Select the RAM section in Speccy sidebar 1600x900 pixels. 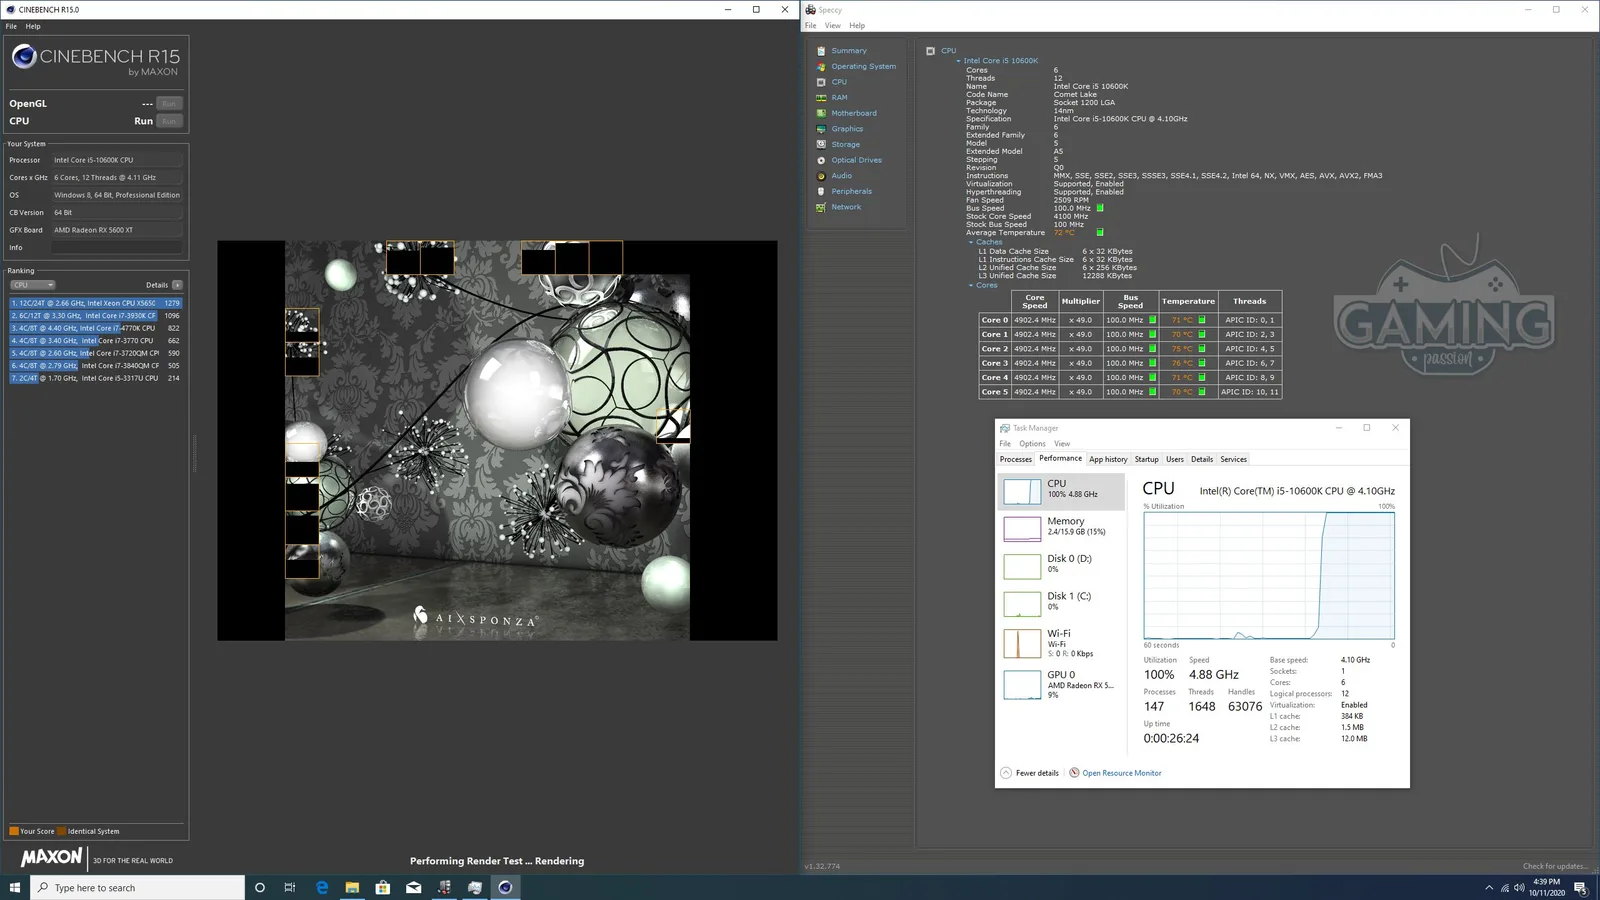point(839,98)
